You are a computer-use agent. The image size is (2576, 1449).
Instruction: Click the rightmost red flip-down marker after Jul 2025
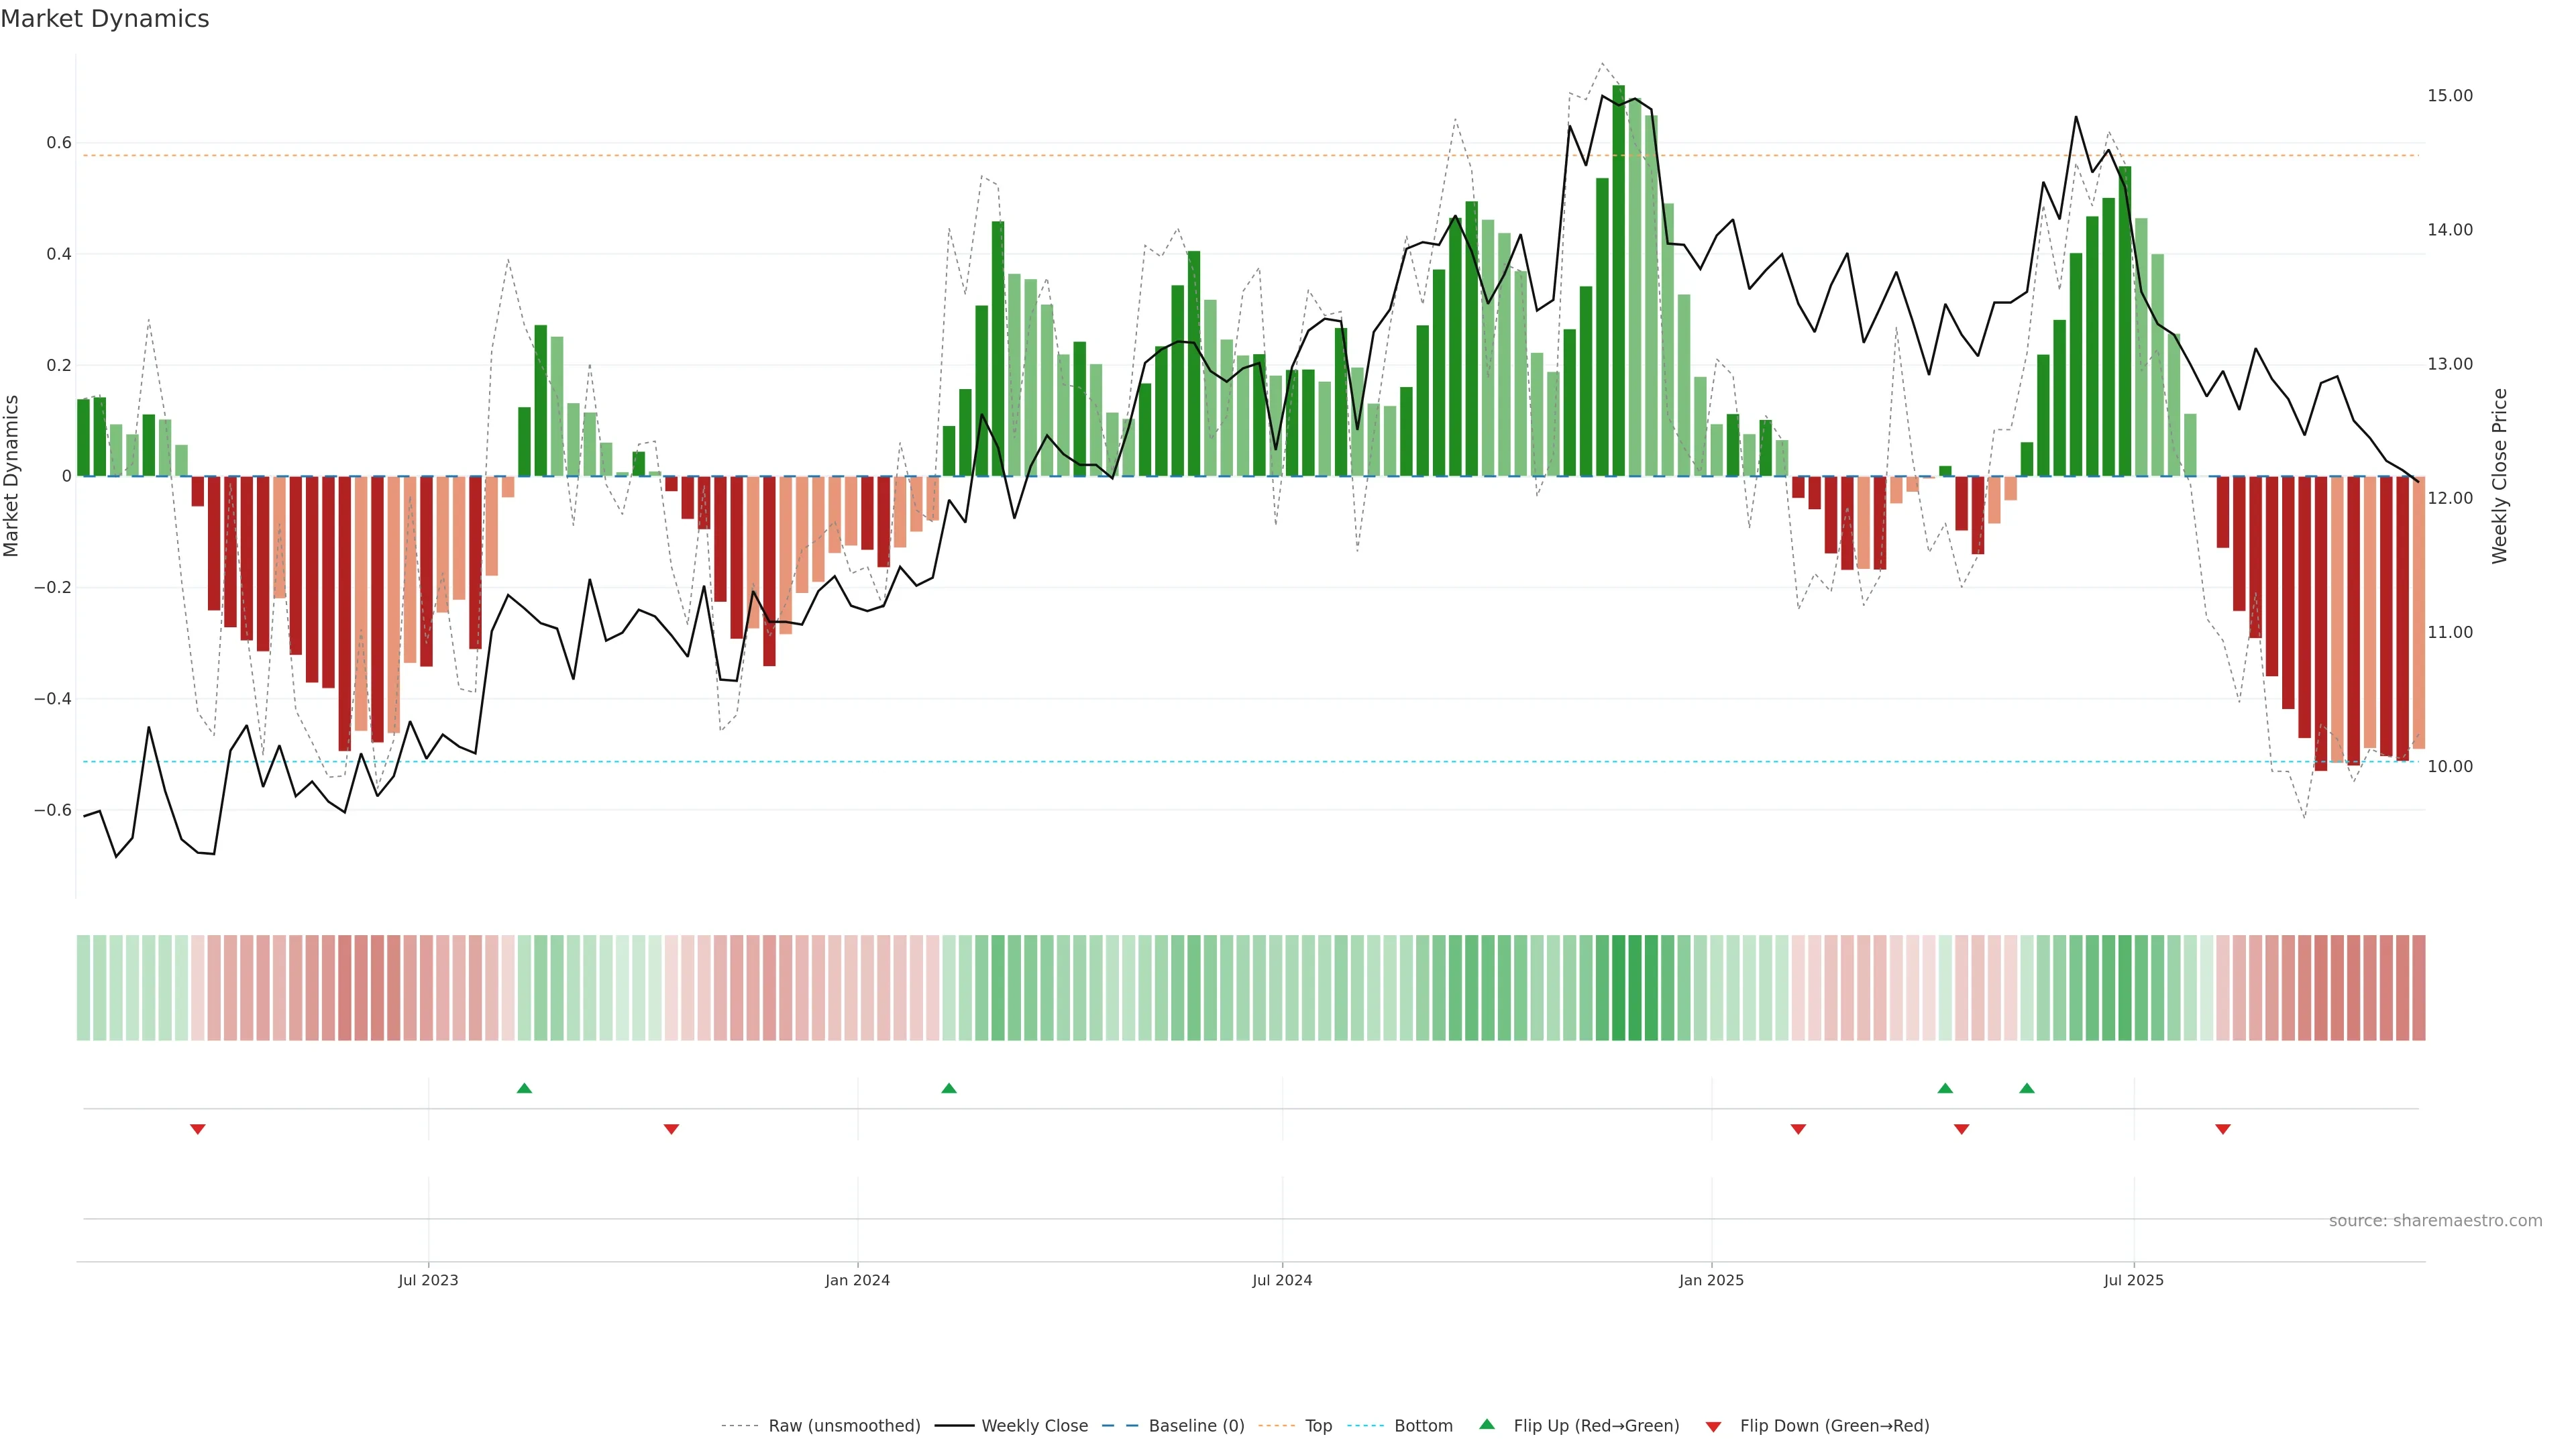2223,1129
